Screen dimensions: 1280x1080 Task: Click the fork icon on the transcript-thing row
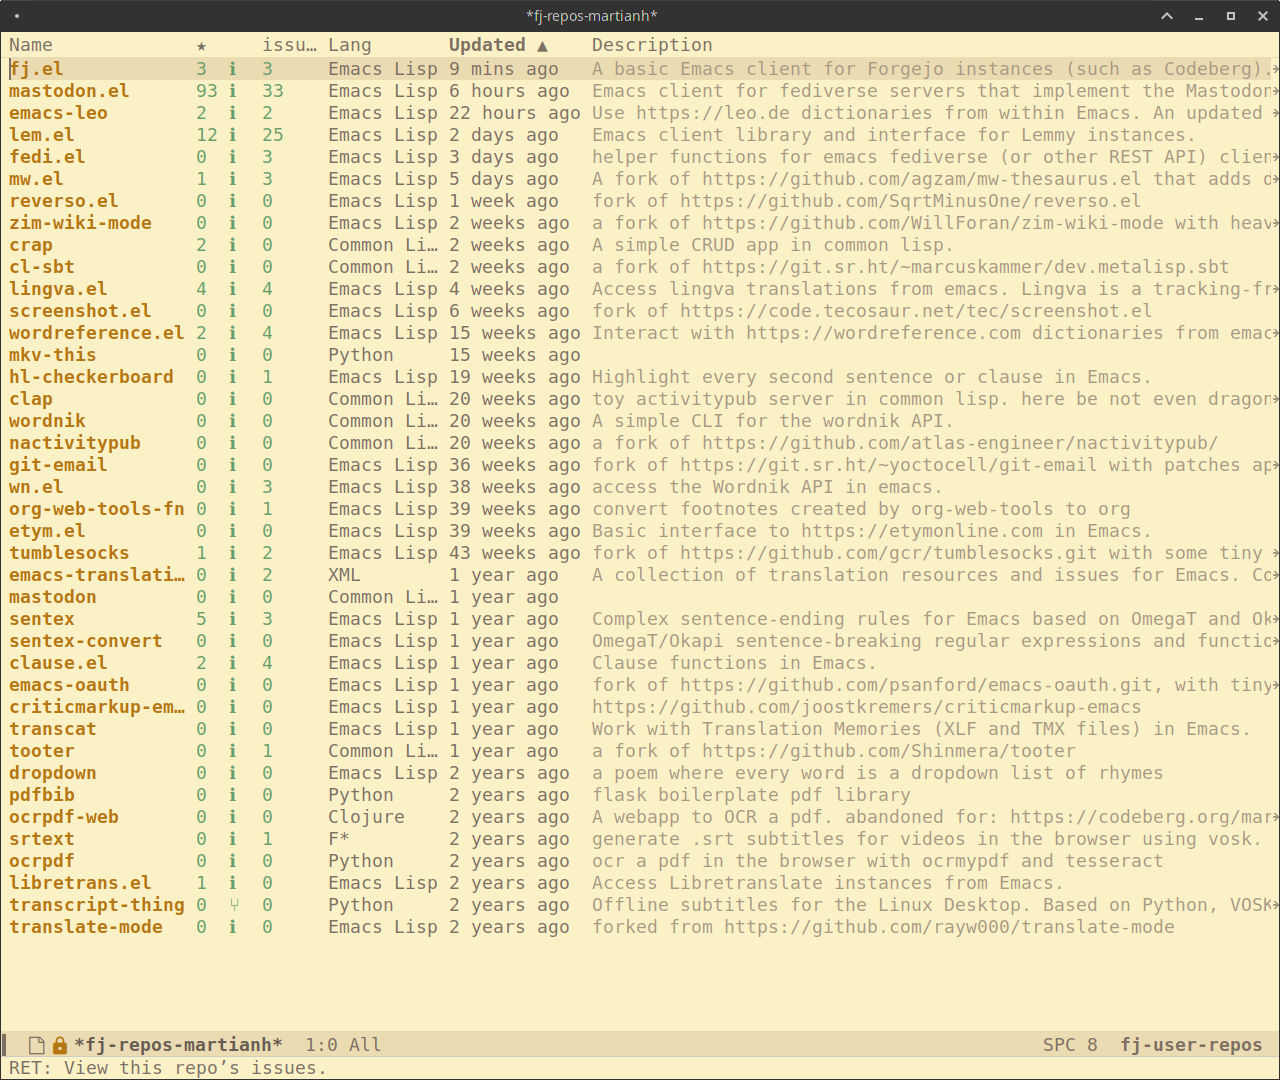click(232, 905)
